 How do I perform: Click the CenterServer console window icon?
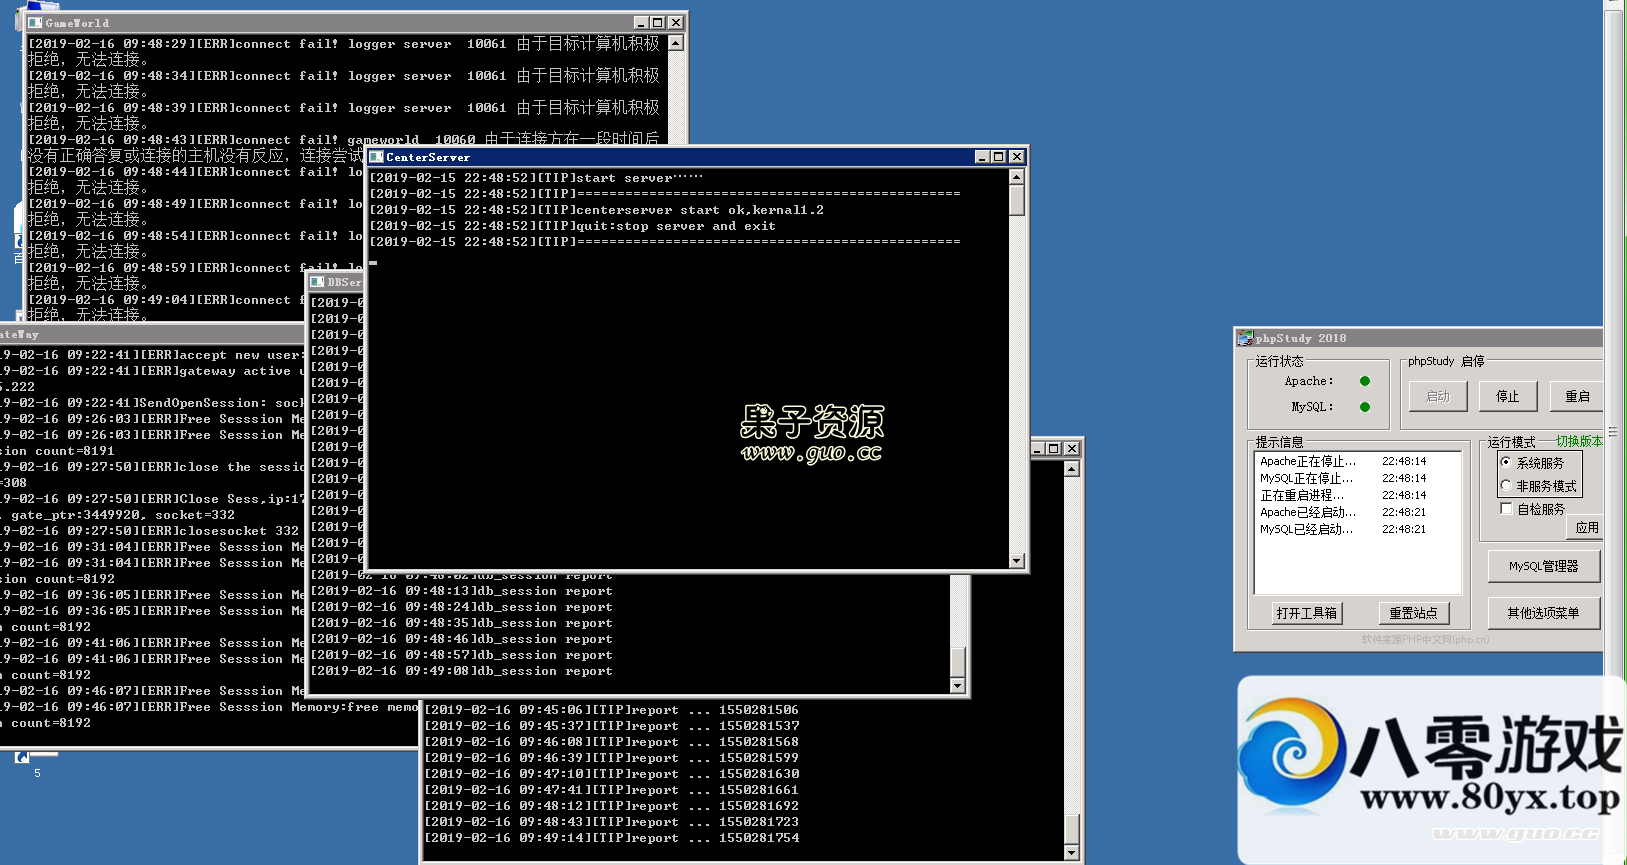(x=376, y=157)
